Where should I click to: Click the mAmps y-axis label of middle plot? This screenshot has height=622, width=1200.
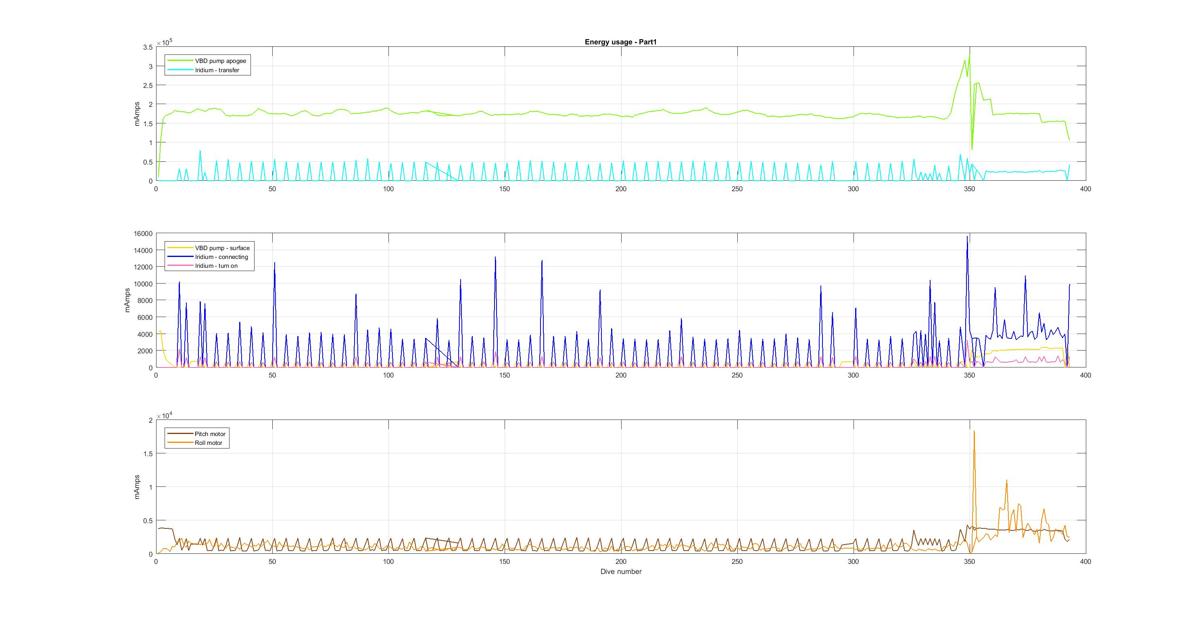[129, 301]
